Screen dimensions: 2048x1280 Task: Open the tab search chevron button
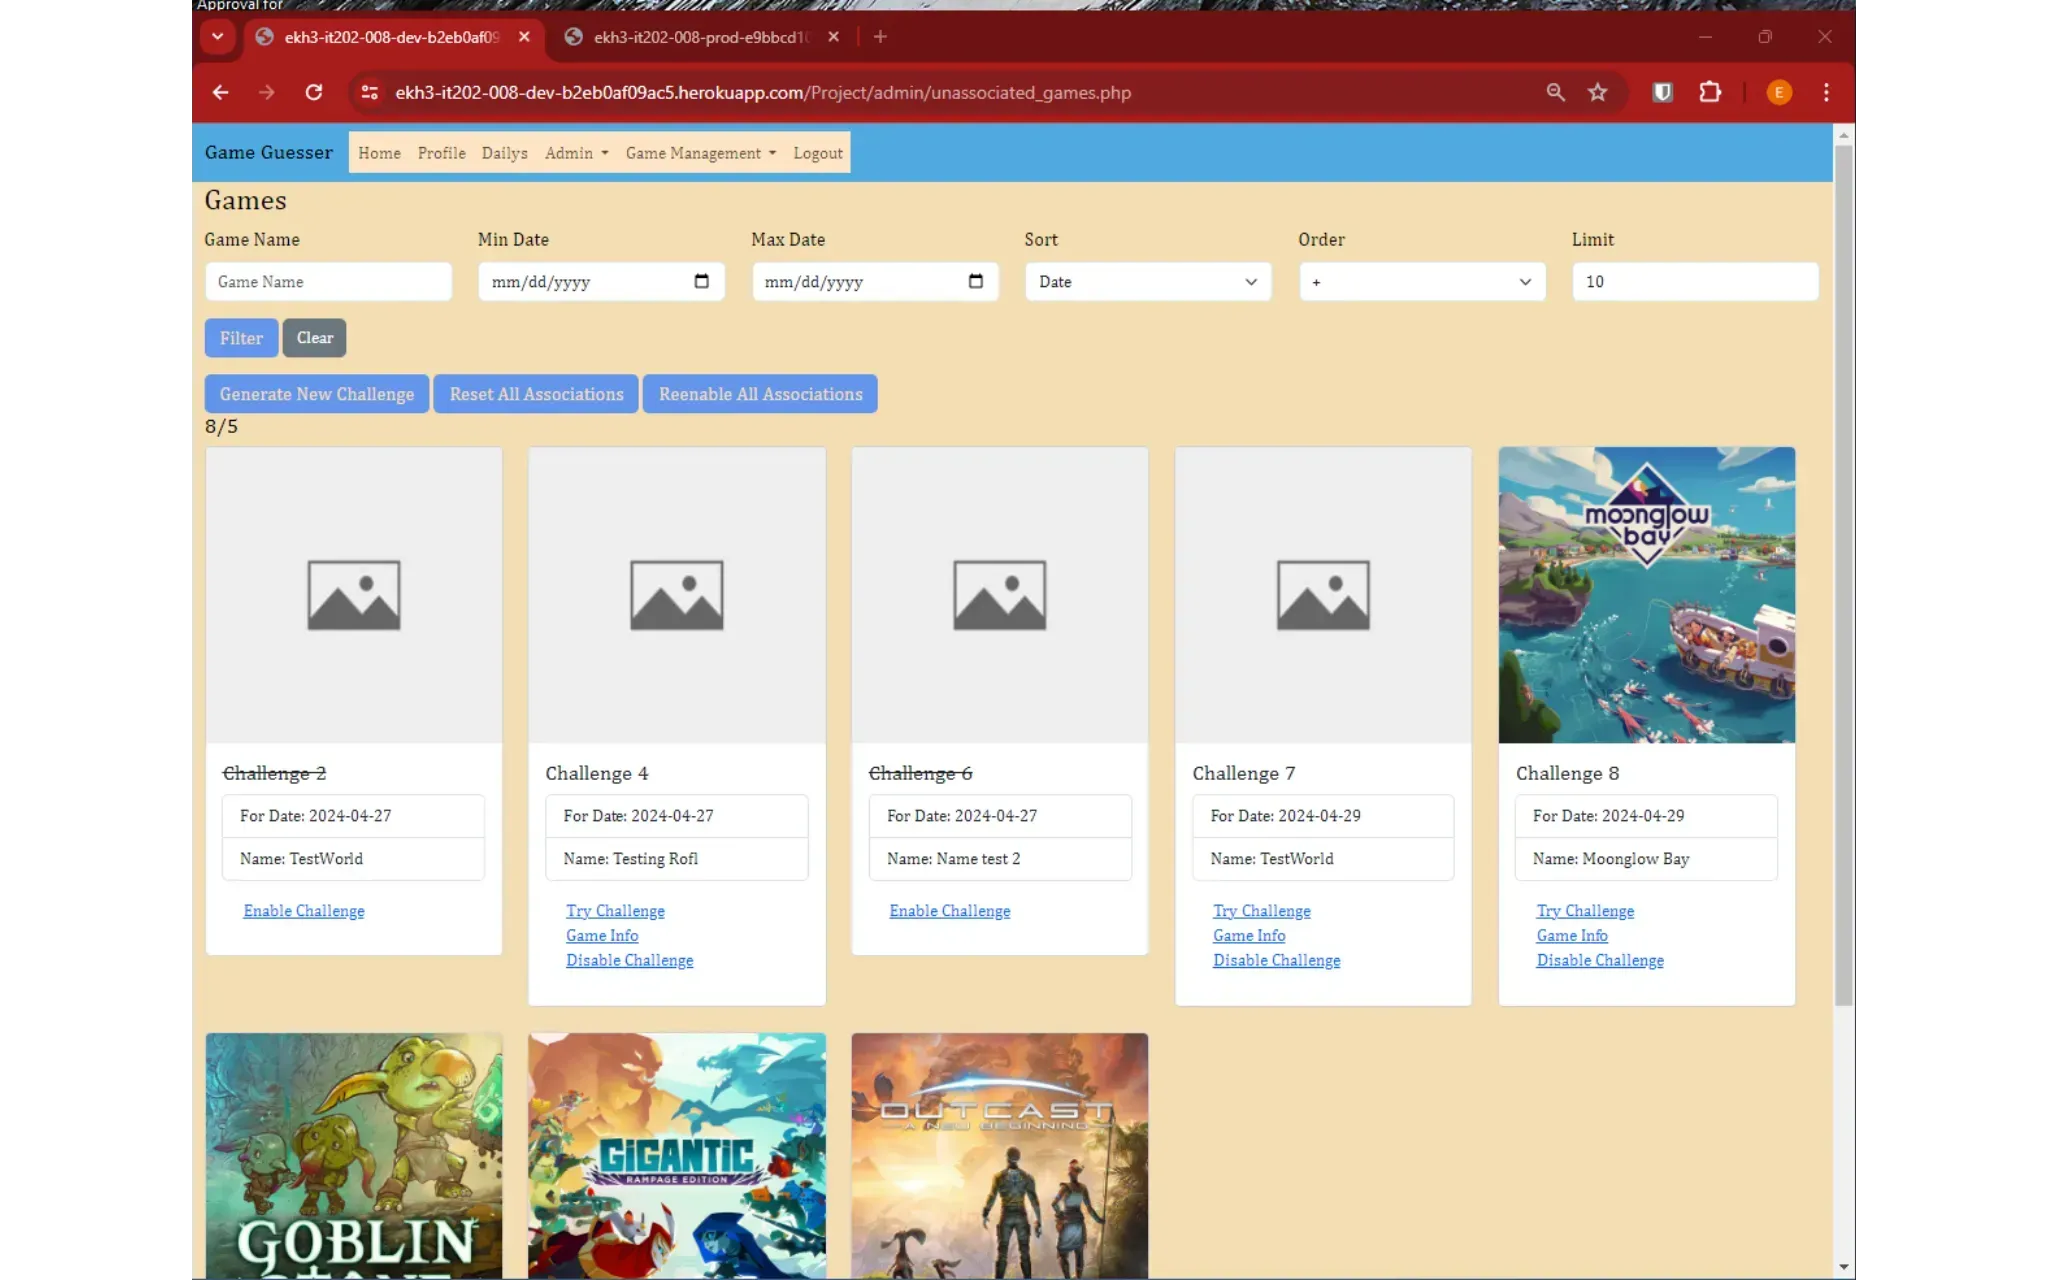coord(217,37)
